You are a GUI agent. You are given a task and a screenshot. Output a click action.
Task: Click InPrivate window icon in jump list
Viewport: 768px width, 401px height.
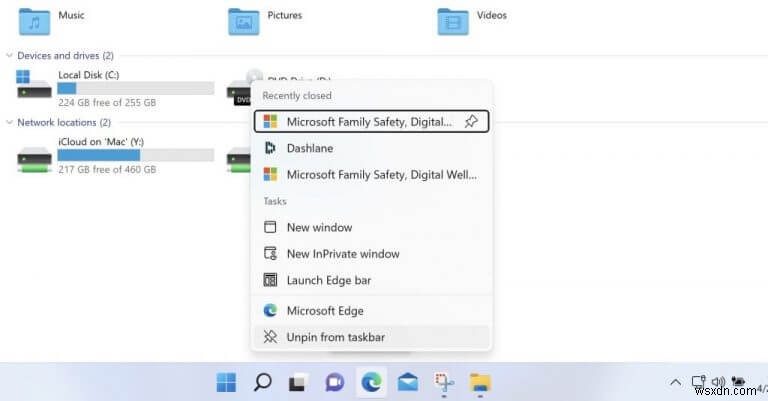(270, 254)
